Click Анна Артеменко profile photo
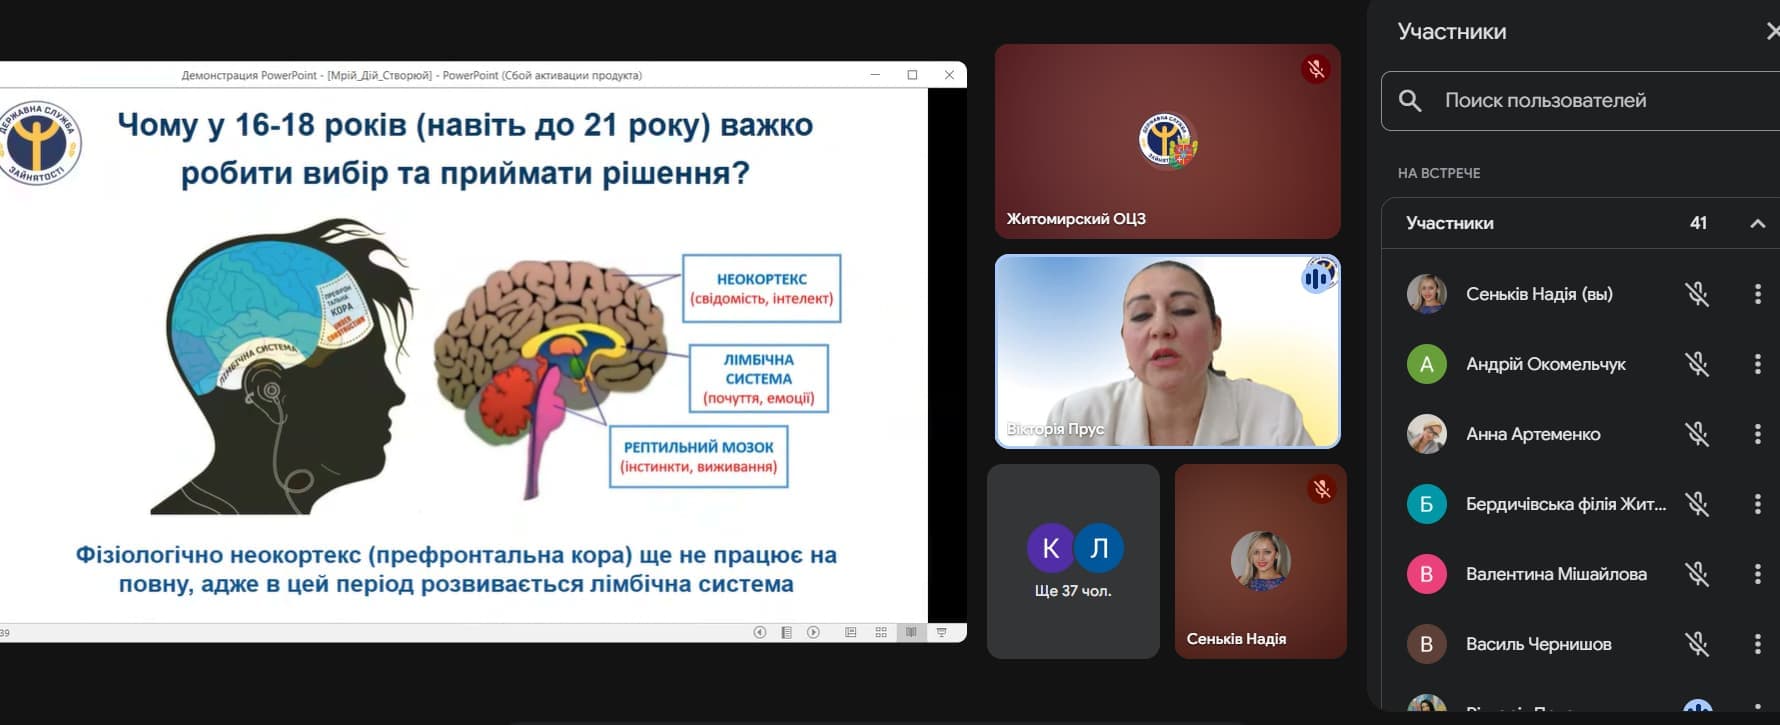 tap(1427, 434)
